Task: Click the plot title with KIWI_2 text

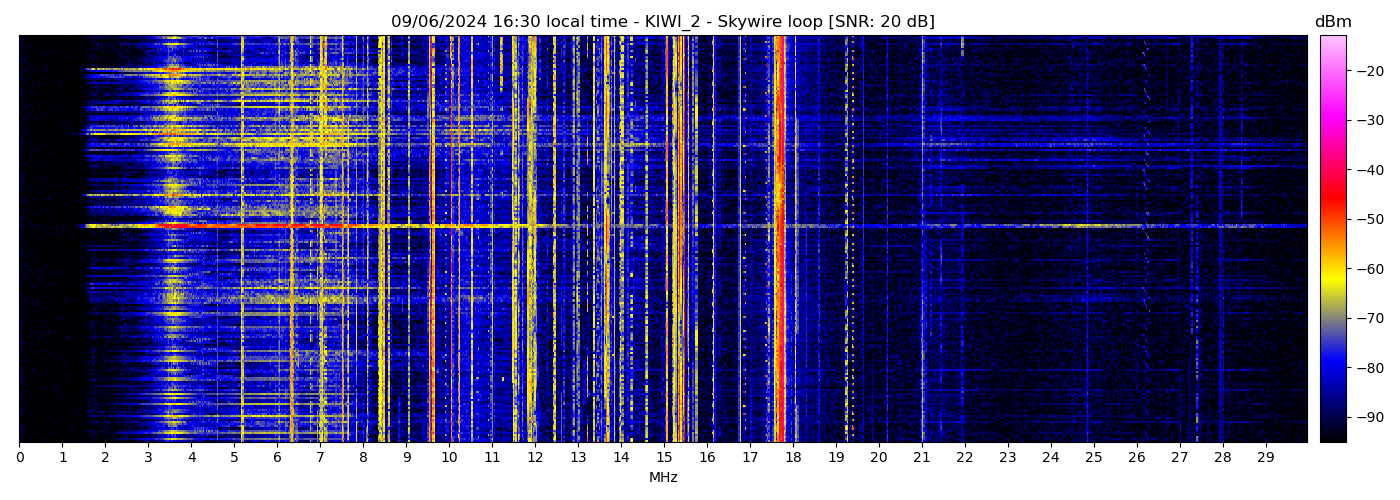Action: pos(662,22)
